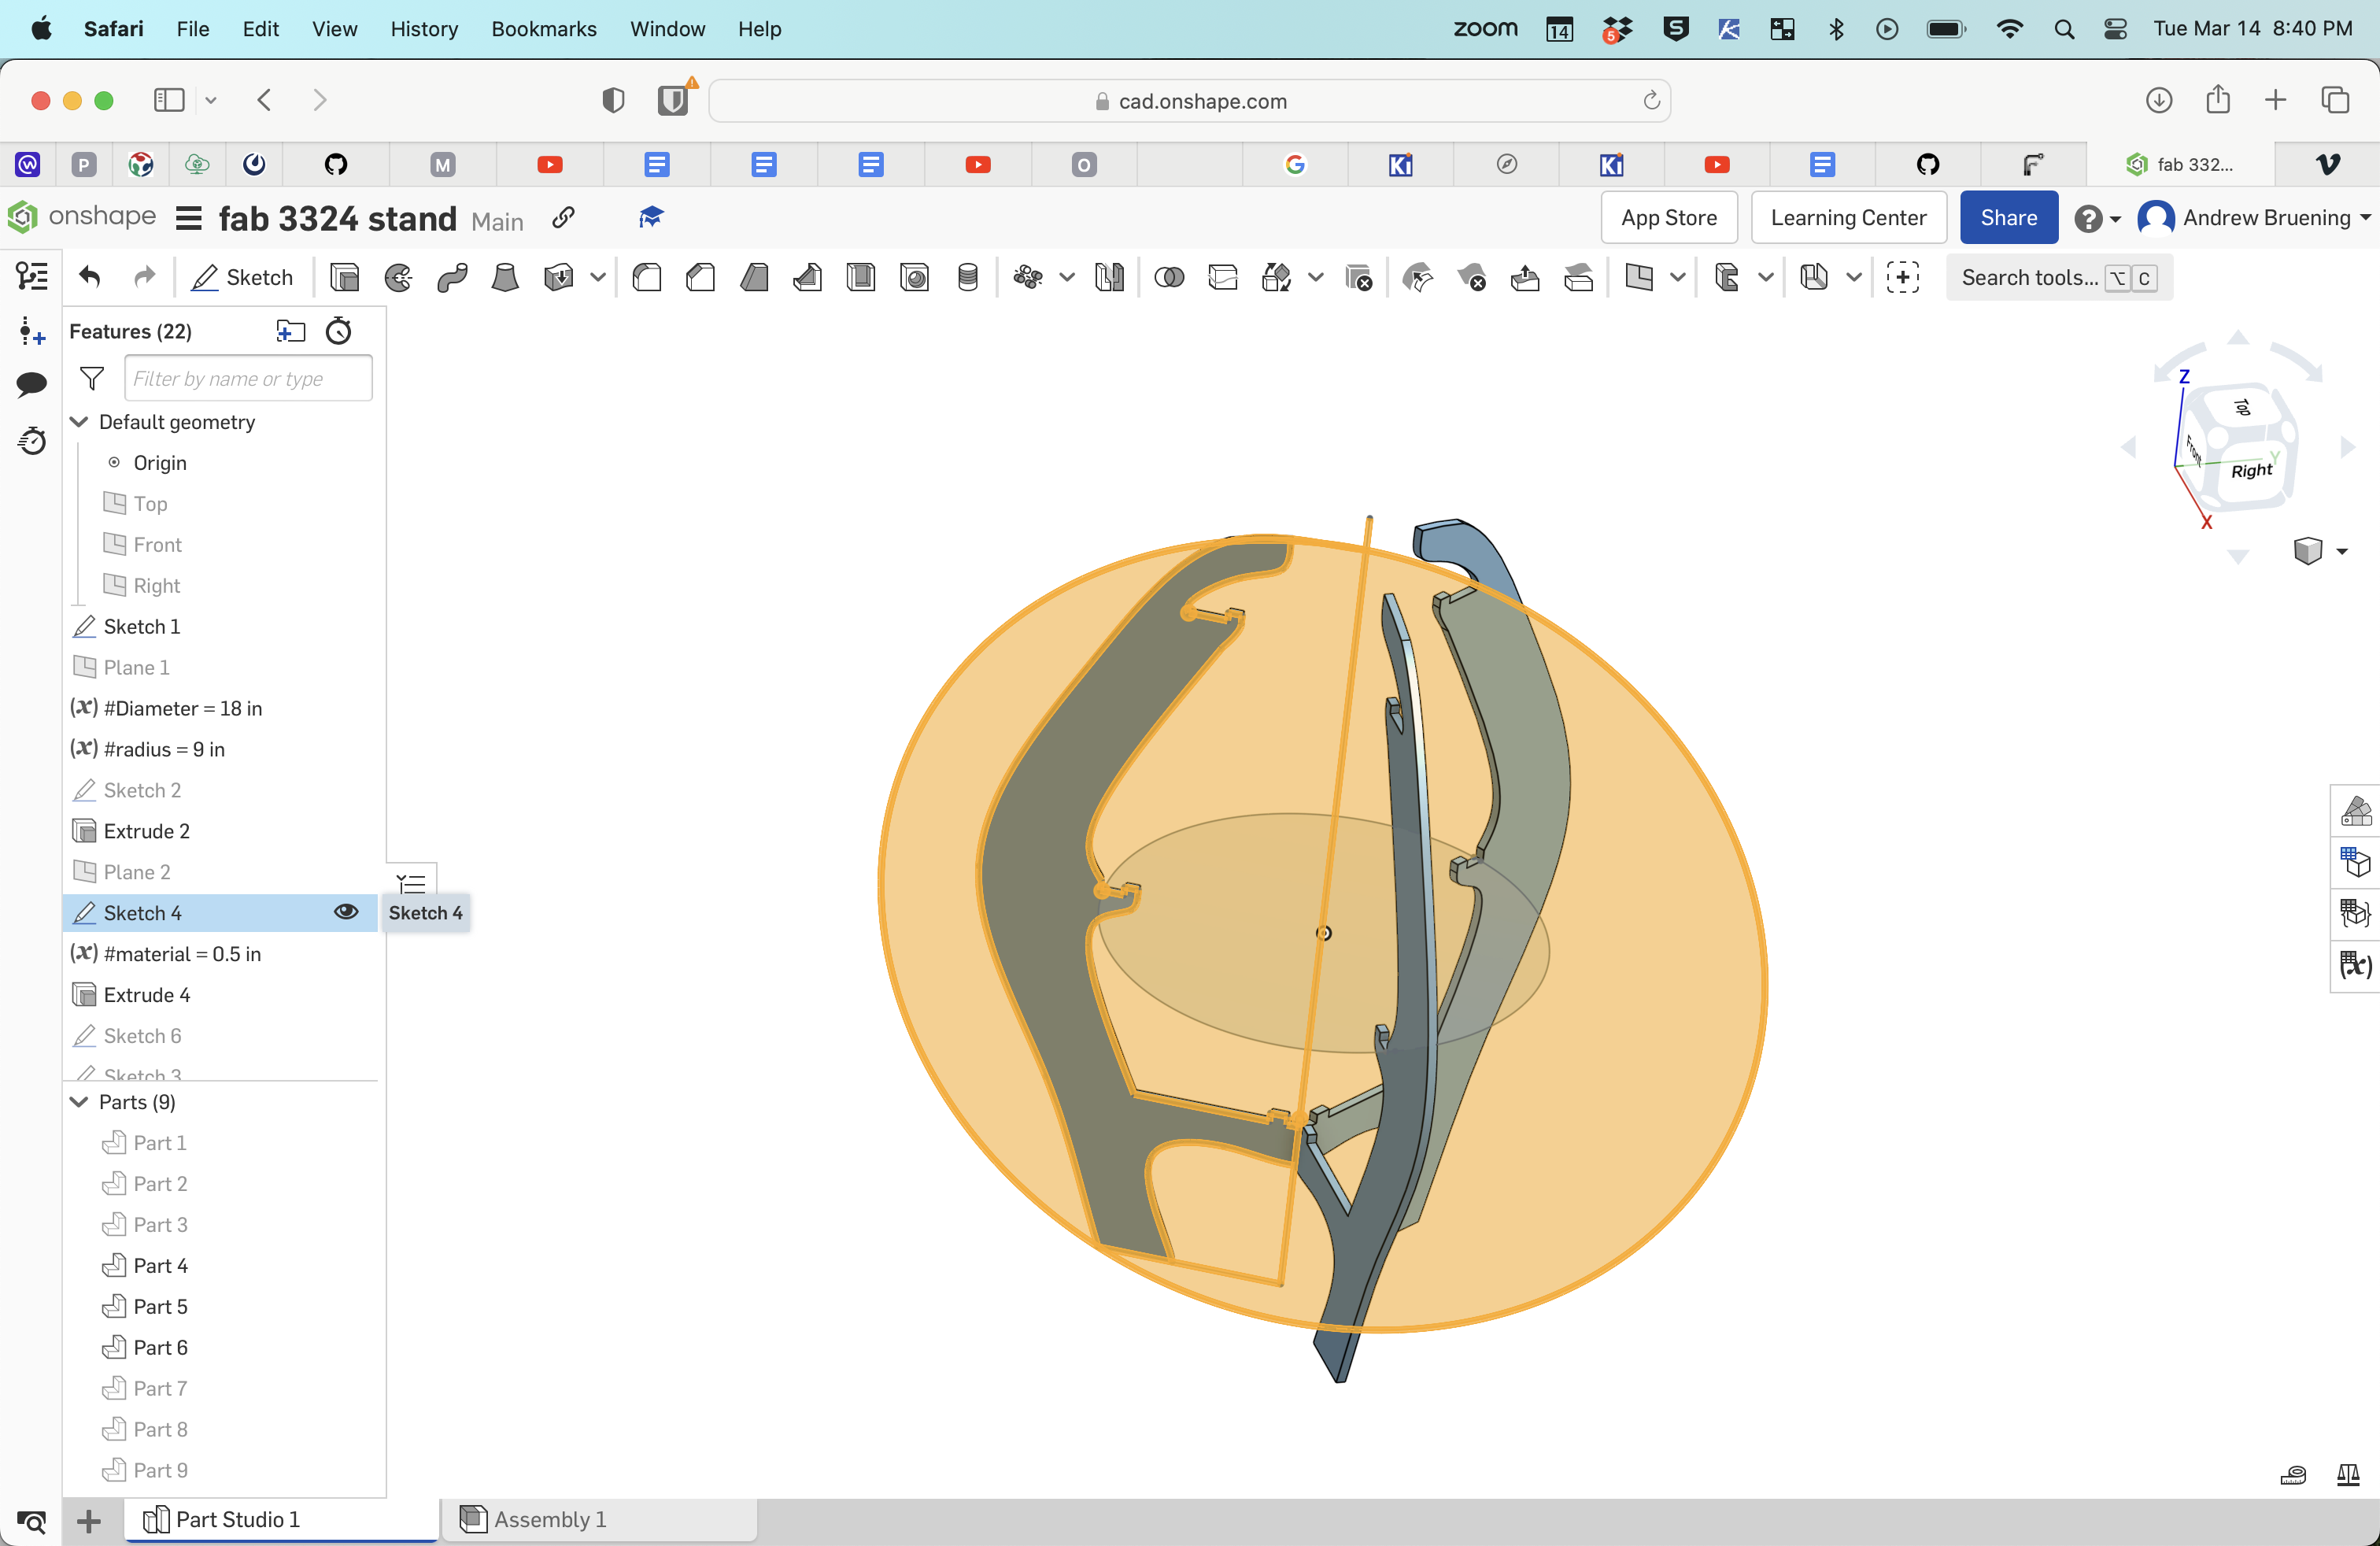The height and width of the screenshot is (1546, 2380).
Task: Collapse the Parts (9) list
Action: pos(79,1102)
